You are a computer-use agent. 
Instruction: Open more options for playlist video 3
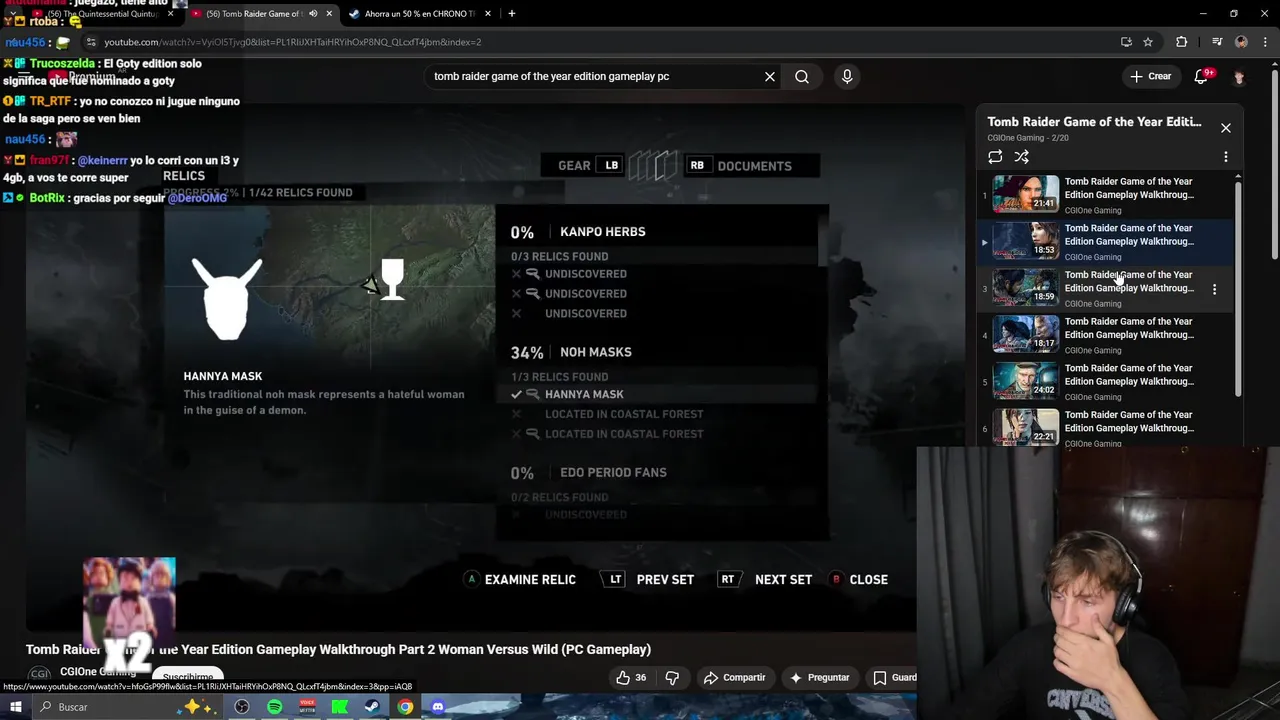coord(1214,289)
